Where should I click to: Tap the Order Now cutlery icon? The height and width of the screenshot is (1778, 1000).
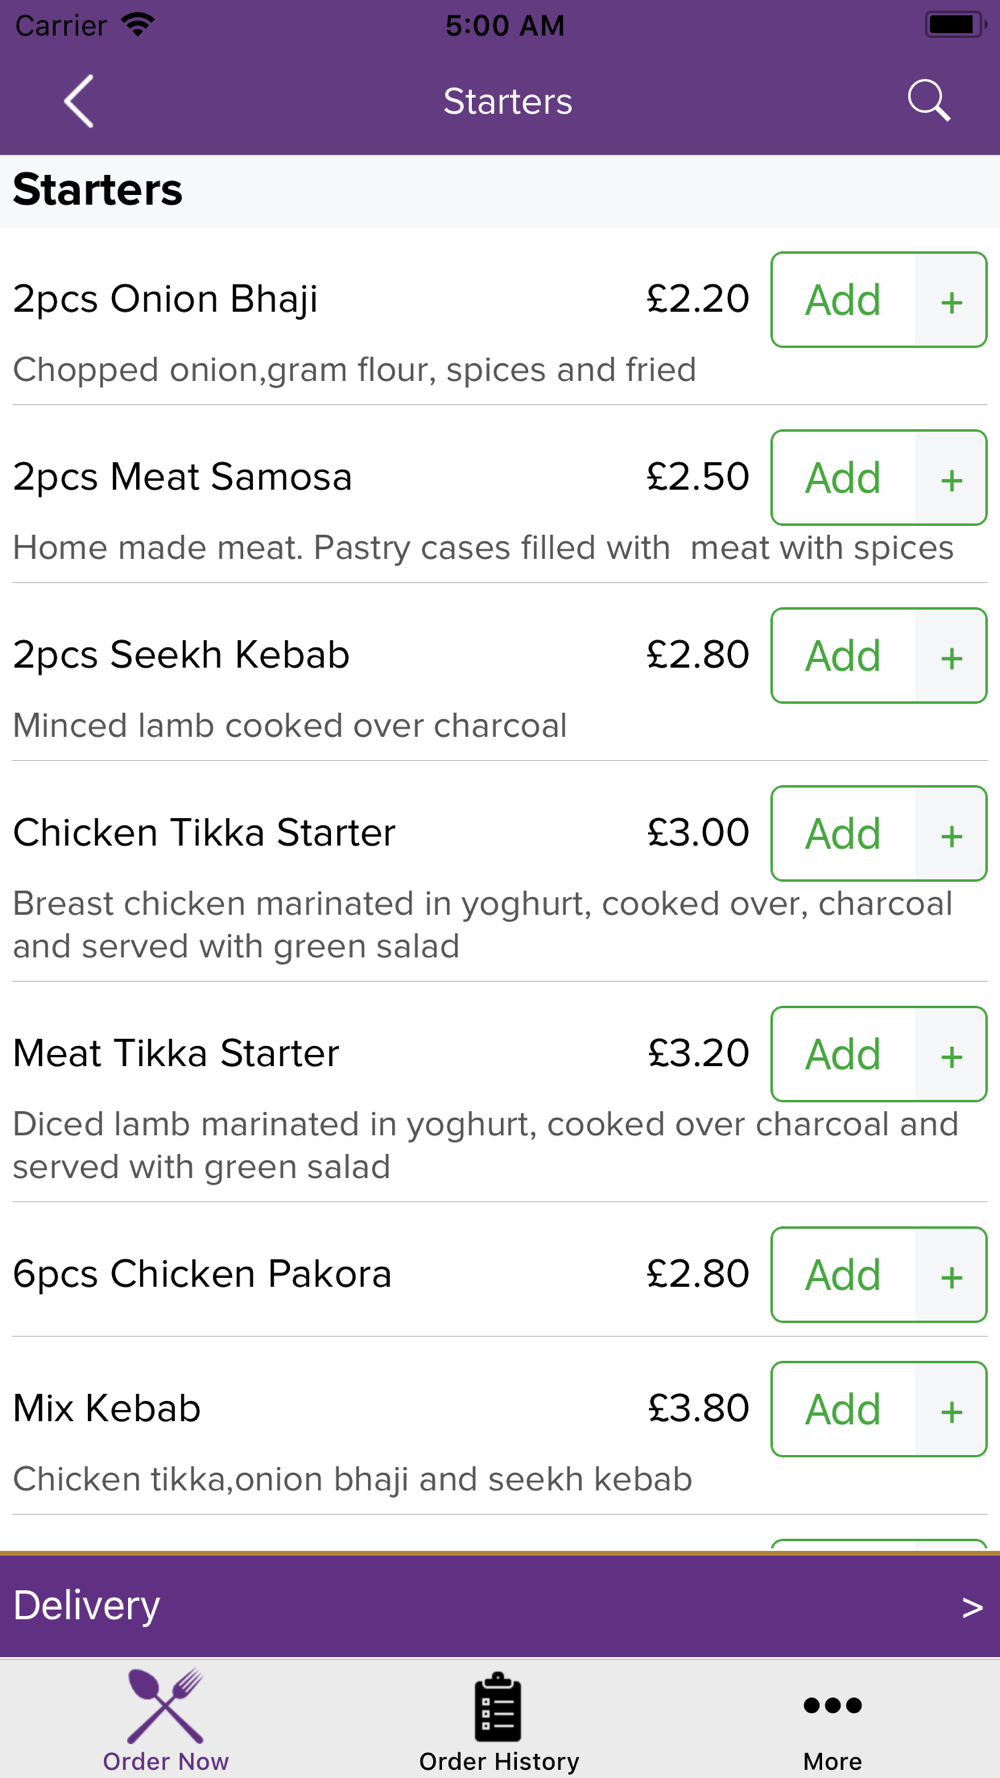[166, 1706]
